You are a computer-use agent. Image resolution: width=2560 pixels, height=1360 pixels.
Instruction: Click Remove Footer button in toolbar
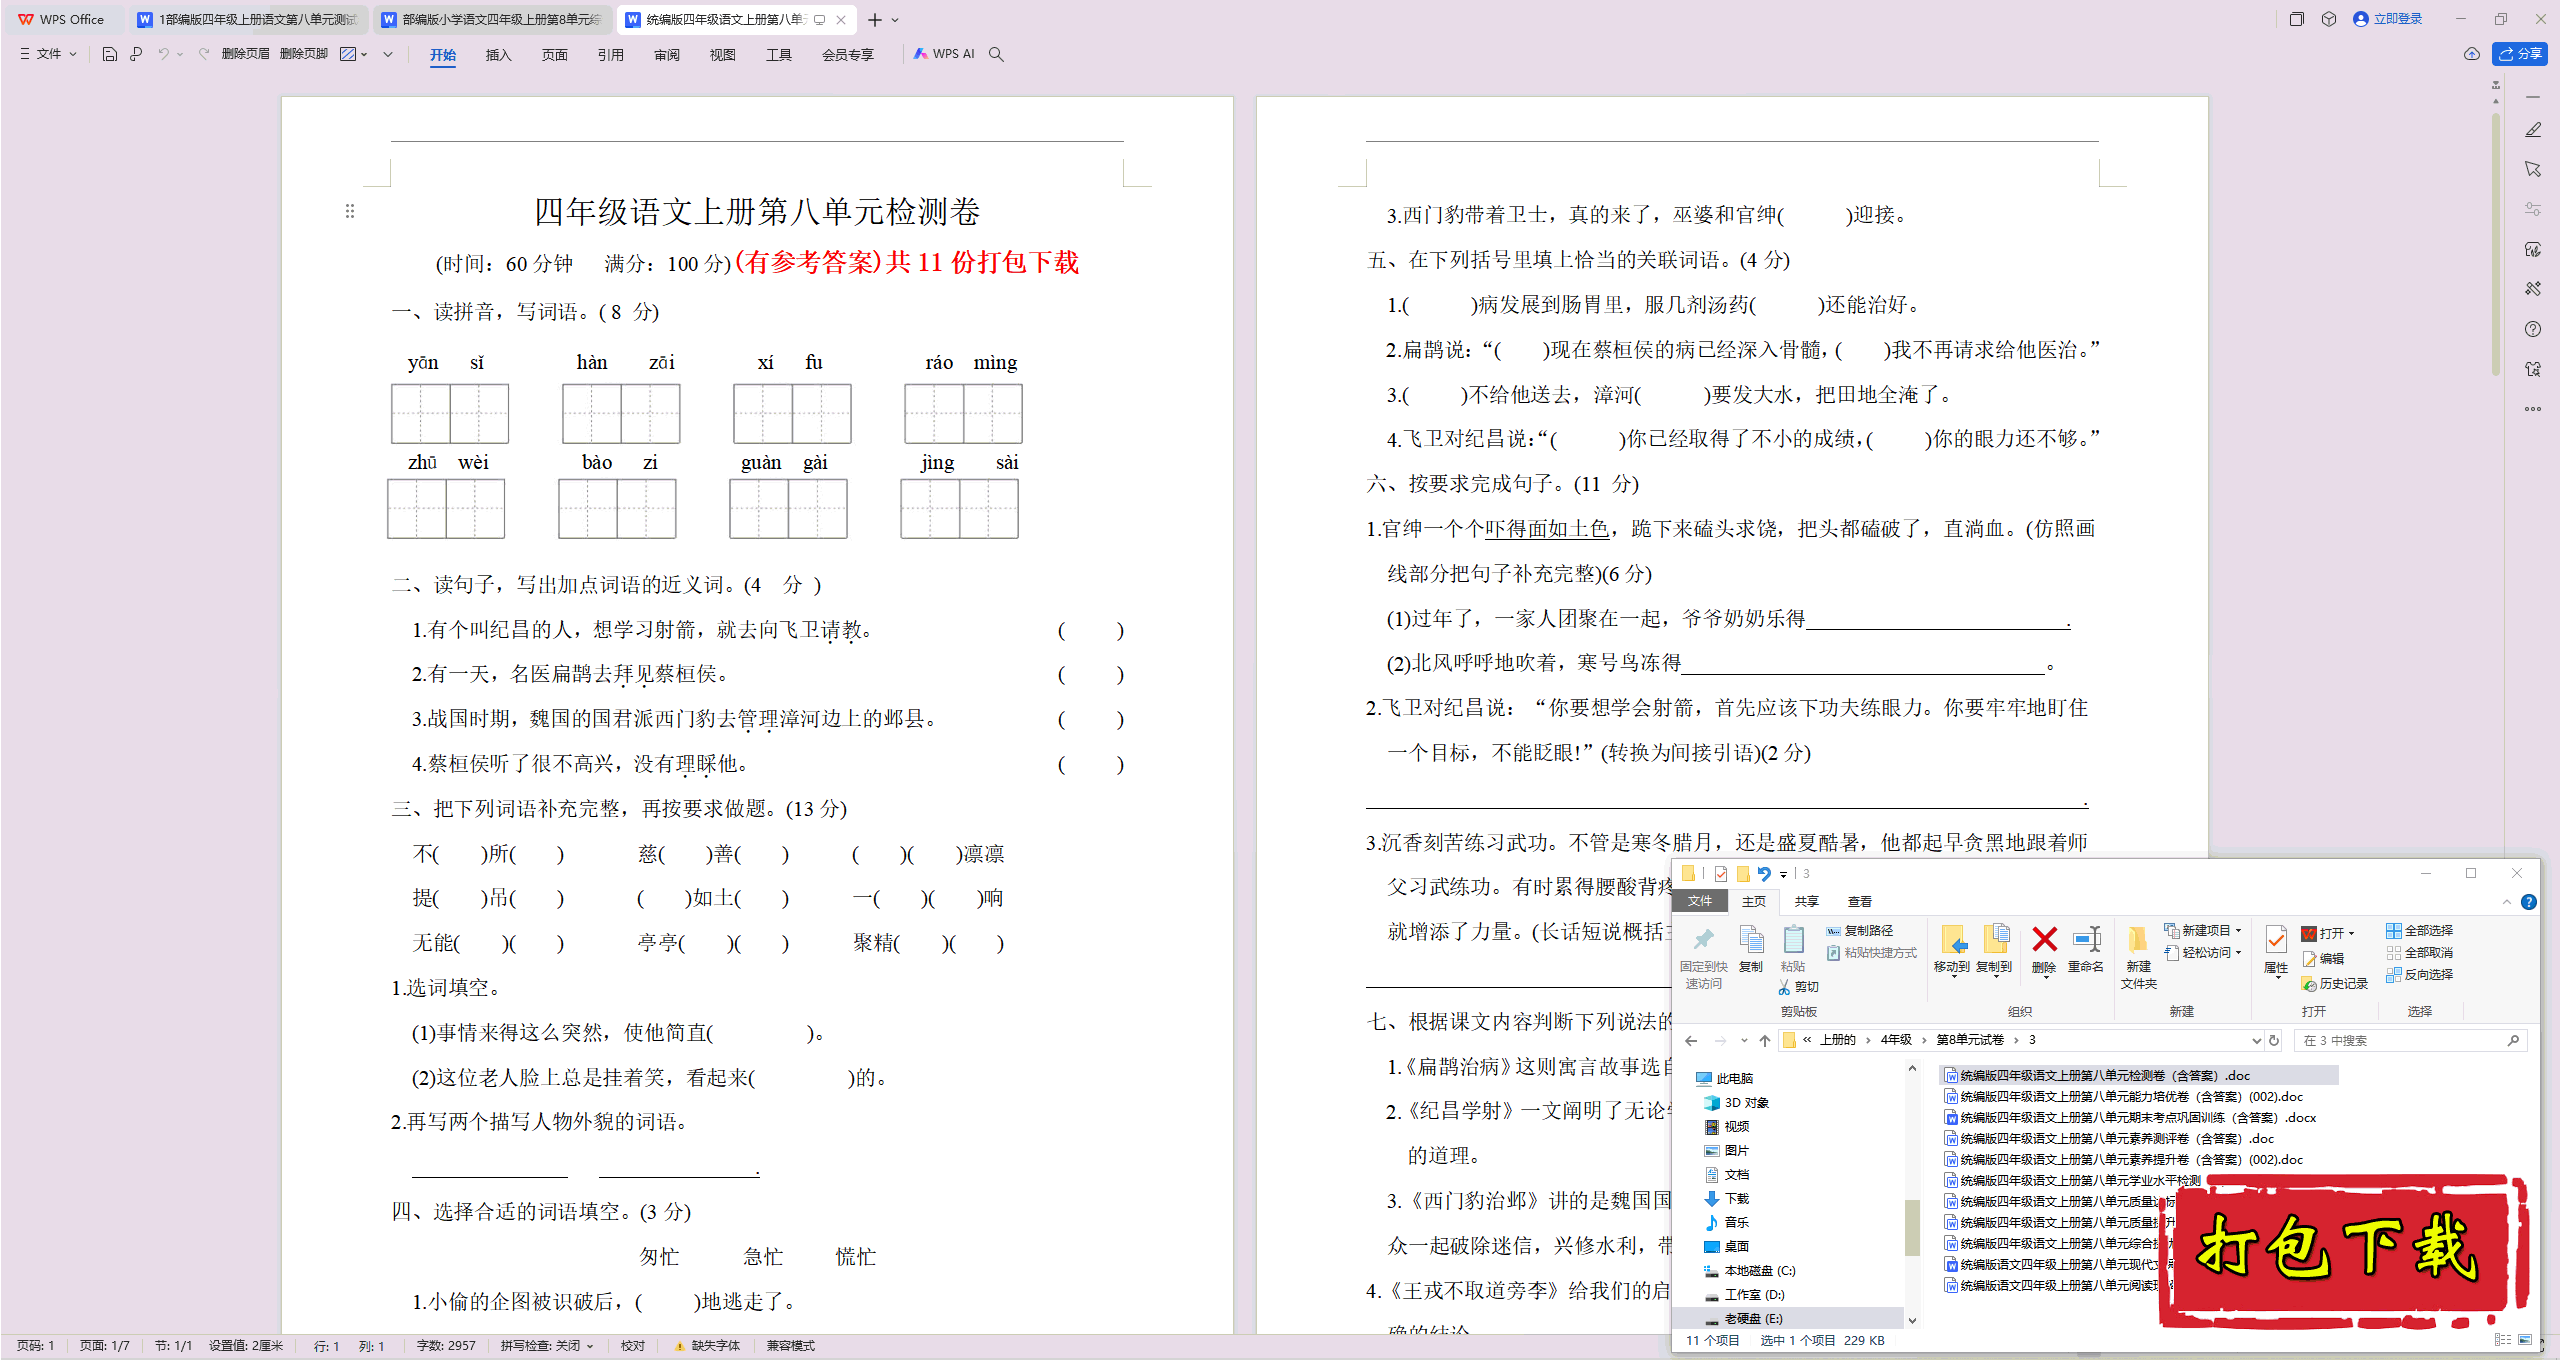click(304, 54)
